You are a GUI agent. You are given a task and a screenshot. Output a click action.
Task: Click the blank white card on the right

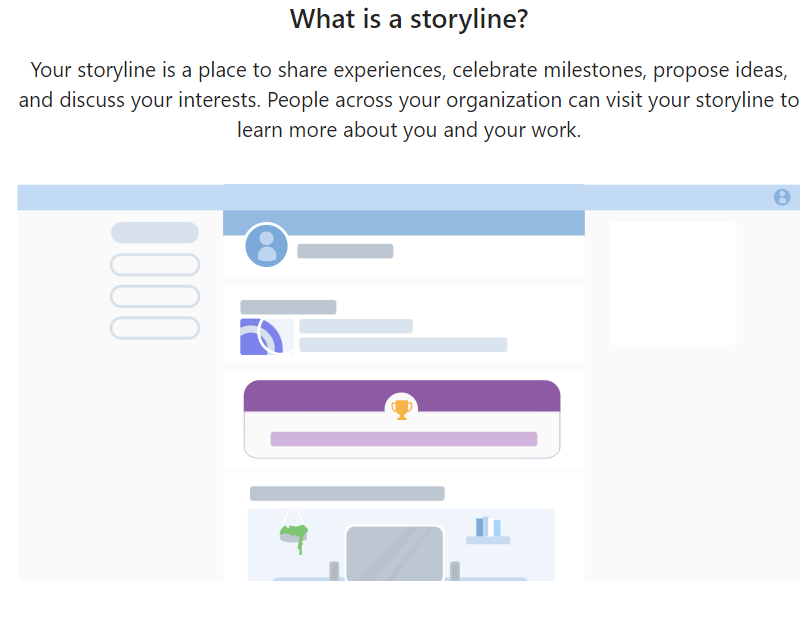pos(672,284)
